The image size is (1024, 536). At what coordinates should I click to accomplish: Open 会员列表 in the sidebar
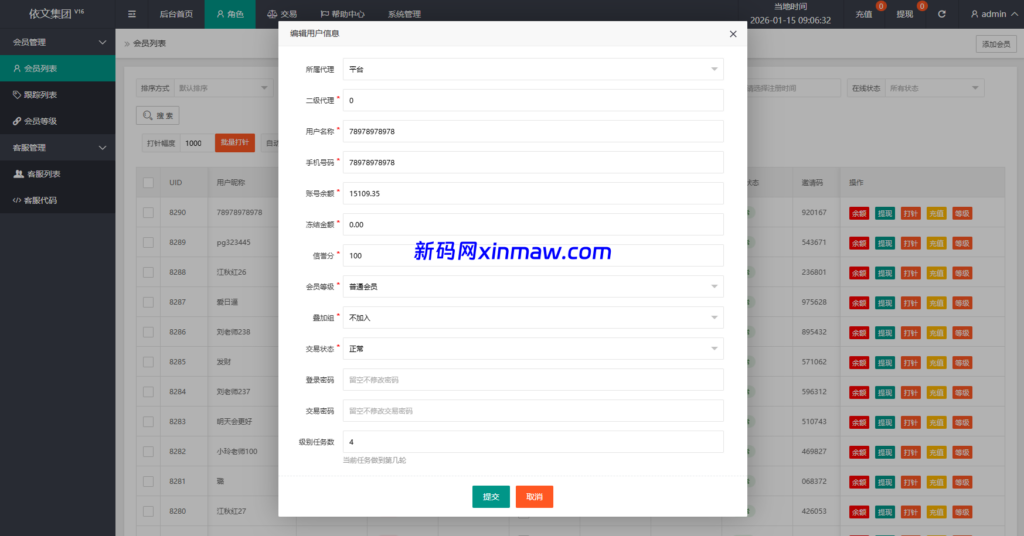tap(57, 68)
